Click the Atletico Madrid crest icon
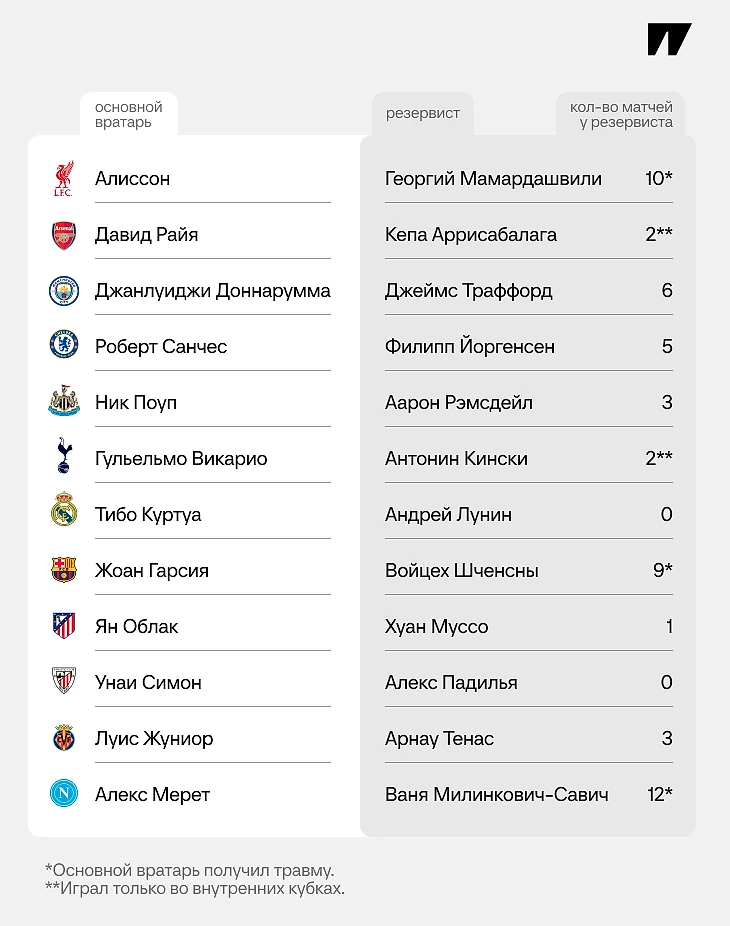Viewport: 730px width, 926px height. tap(64, 626)
